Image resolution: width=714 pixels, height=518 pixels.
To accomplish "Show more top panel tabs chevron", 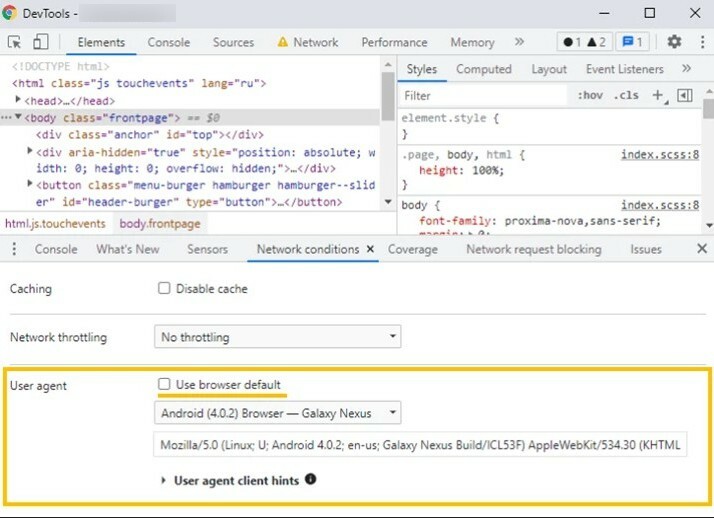I will pyautogui.click(x=519, y=42).
